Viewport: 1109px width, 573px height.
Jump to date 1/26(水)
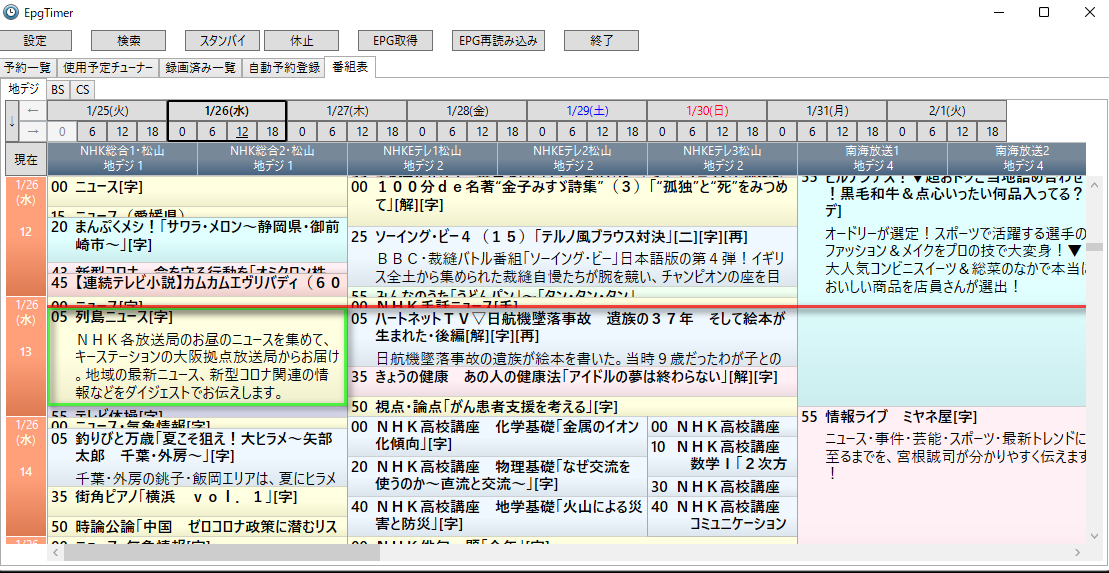(226, 111)
